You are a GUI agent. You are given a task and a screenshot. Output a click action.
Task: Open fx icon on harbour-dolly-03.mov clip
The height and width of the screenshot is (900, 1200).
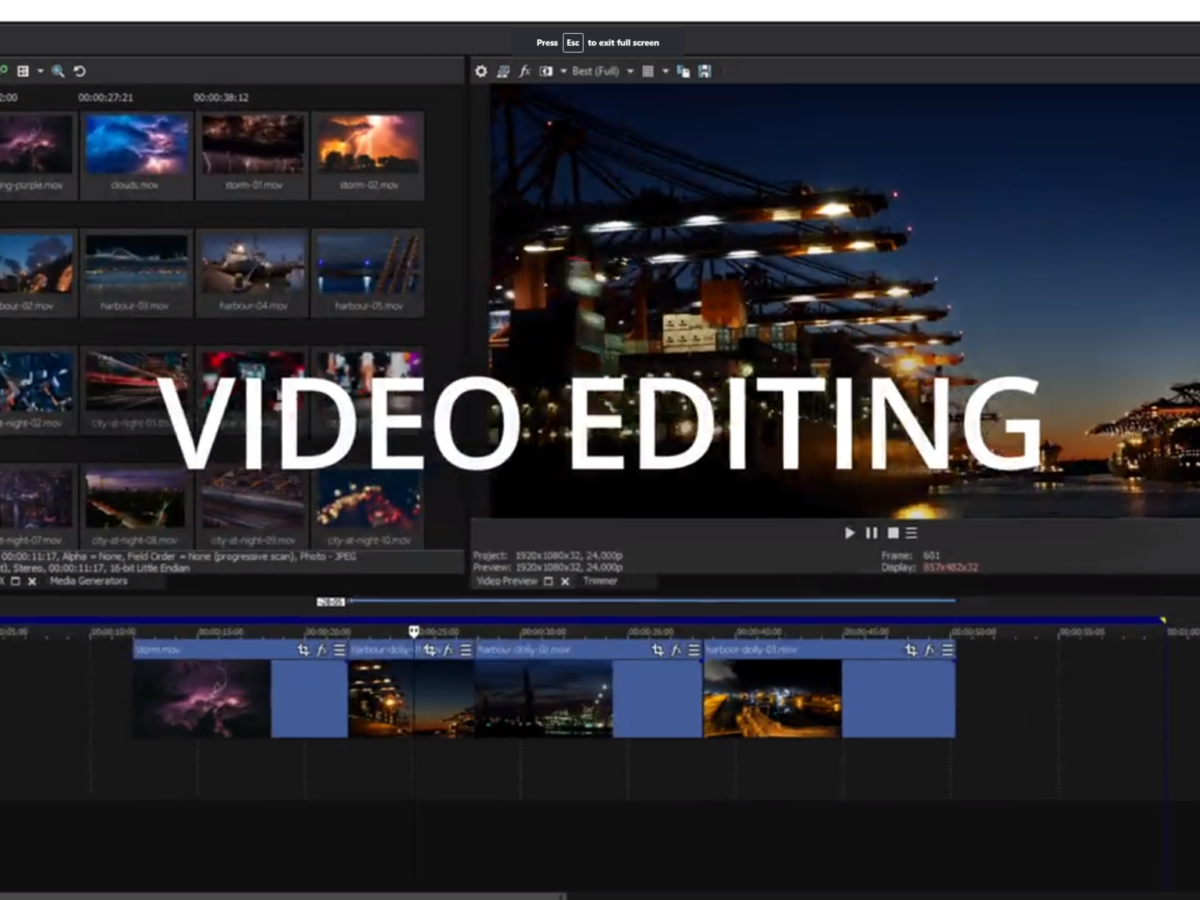click(929, 650)
